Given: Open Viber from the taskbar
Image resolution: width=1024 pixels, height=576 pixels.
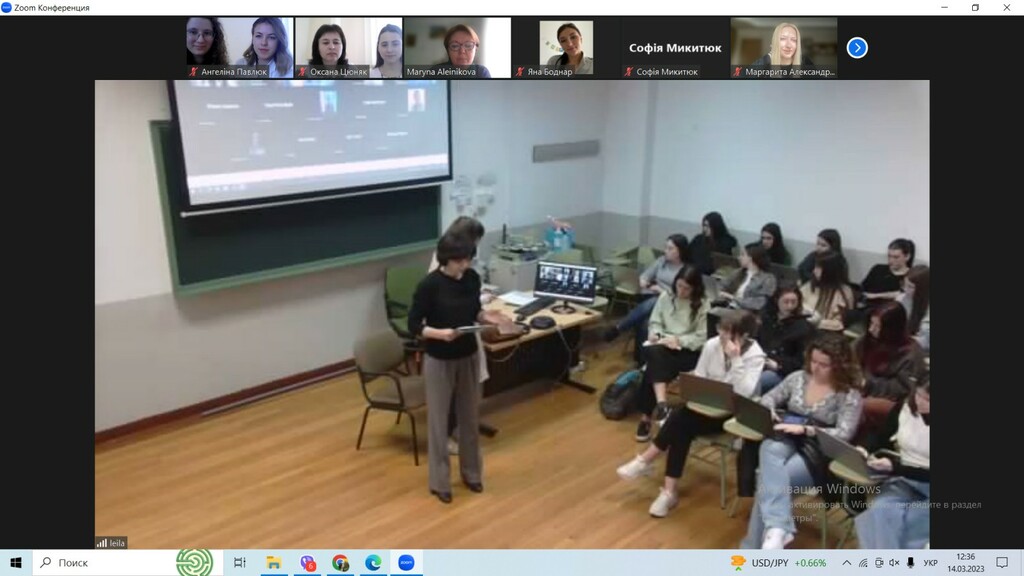Looking at the screenshot, I should pyautogui.click(x=307, y=563).
